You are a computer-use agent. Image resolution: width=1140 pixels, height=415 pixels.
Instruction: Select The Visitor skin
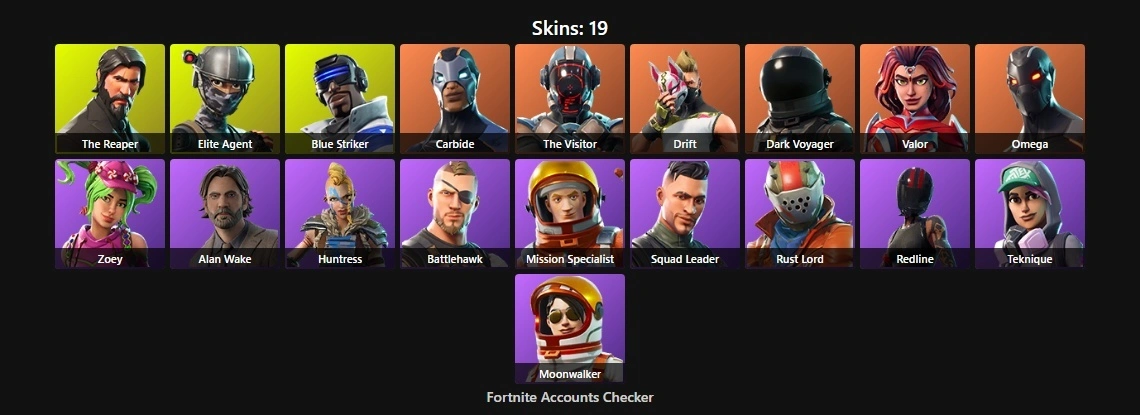570,99
